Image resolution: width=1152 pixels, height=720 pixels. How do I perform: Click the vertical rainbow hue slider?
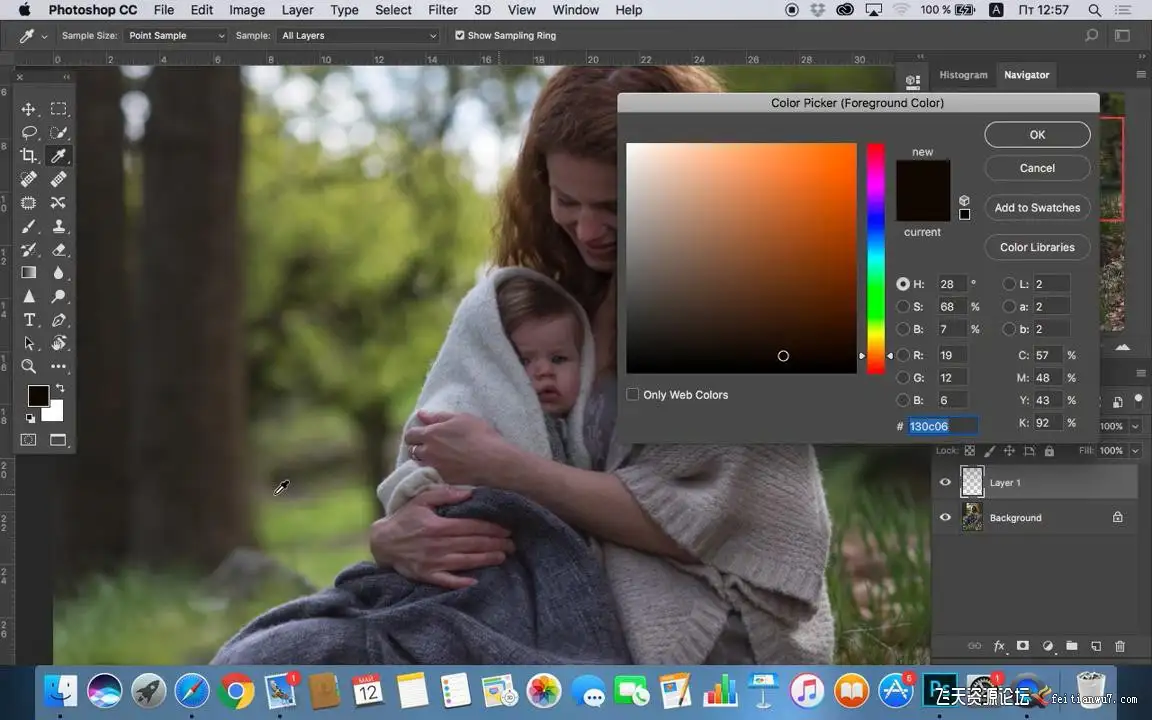875,258
